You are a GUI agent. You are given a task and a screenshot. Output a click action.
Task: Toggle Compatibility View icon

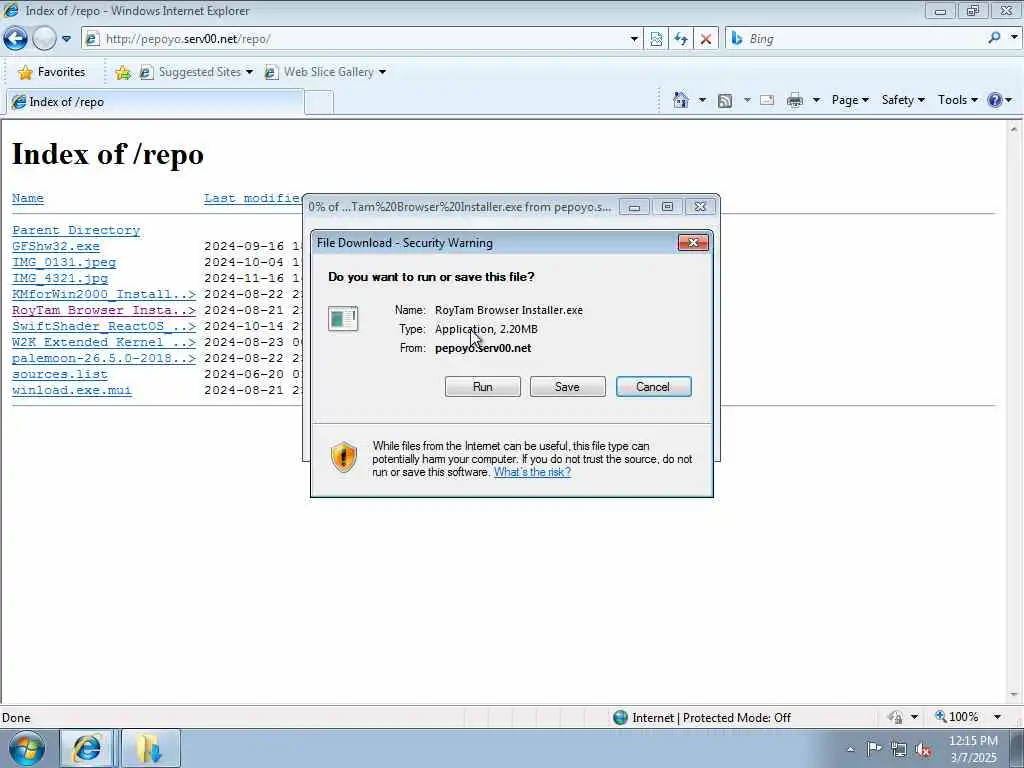pyautogui.click(x=656, y=39)
